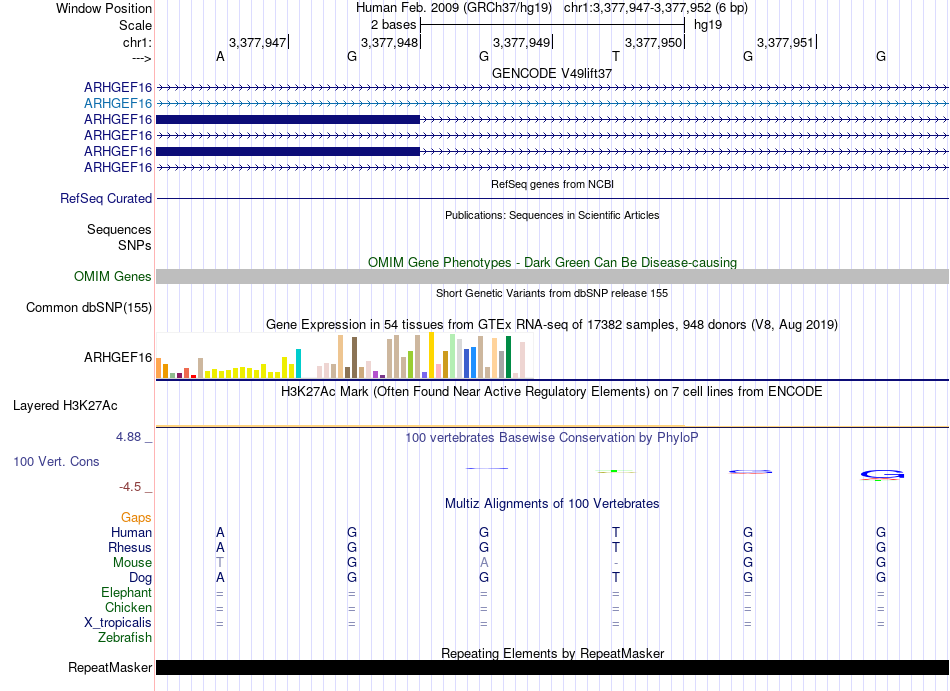Open Short Genetic Variants from dbSNP title
Viewport: 950px width, 691px height.
(552, 293)
